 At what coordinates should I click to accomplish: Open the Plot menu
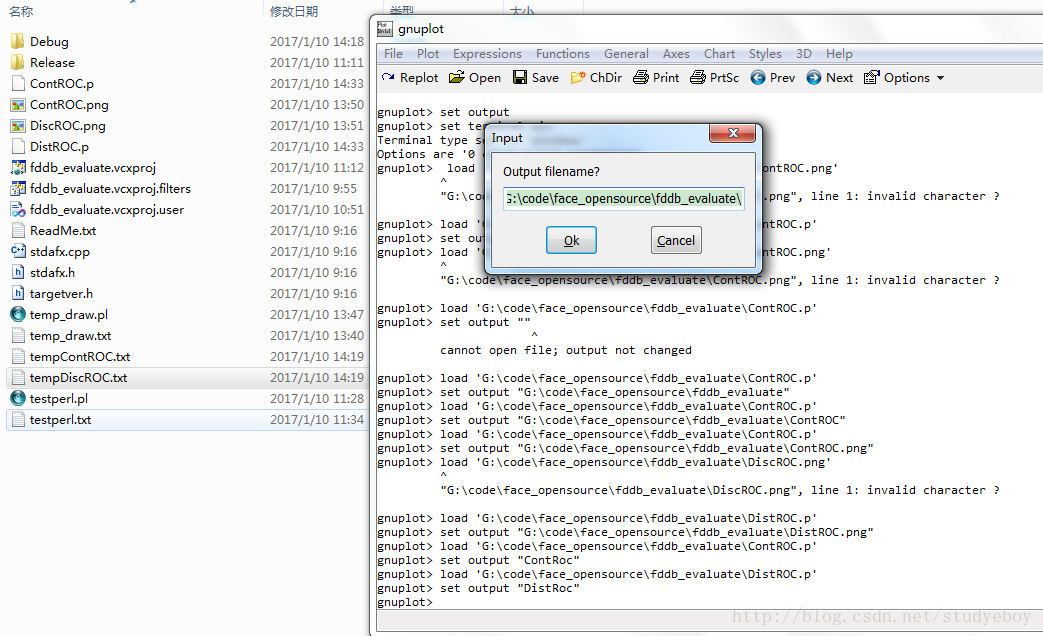click(428, 54)
